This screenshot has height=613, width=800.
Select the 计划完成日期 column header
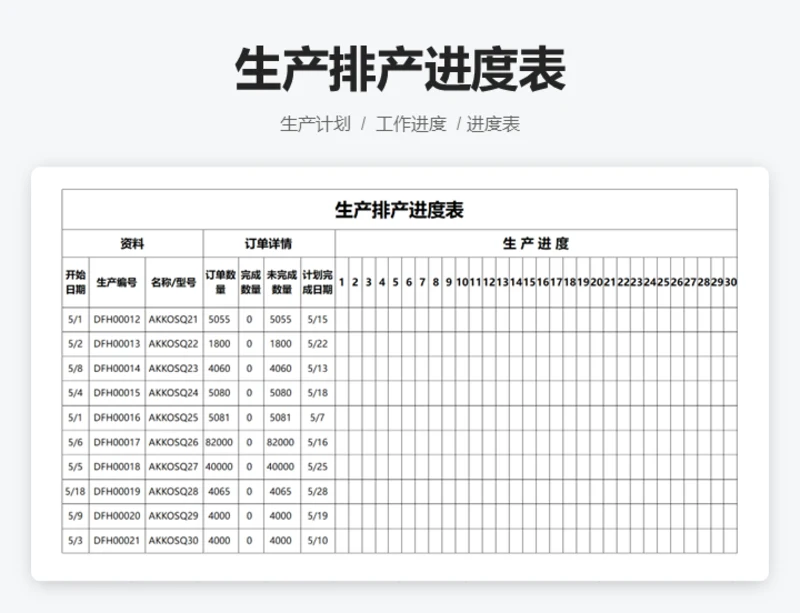pos(317,282)
